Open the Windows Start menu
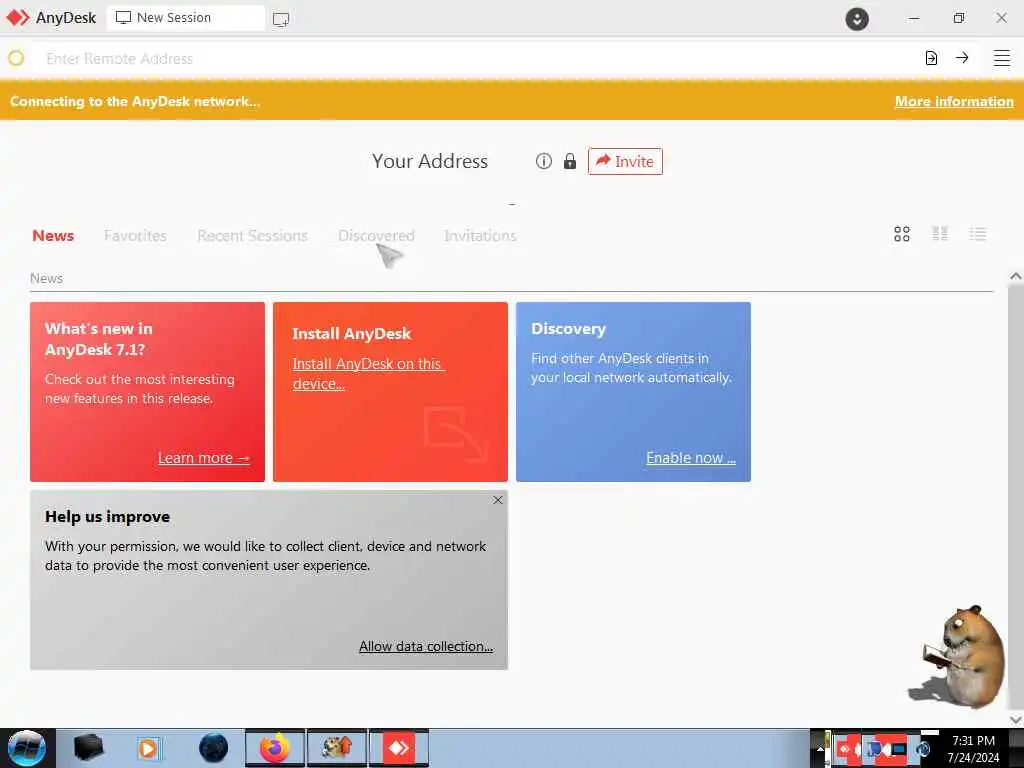This screenshot has width=1024, height=768. (x=26, y=748)
